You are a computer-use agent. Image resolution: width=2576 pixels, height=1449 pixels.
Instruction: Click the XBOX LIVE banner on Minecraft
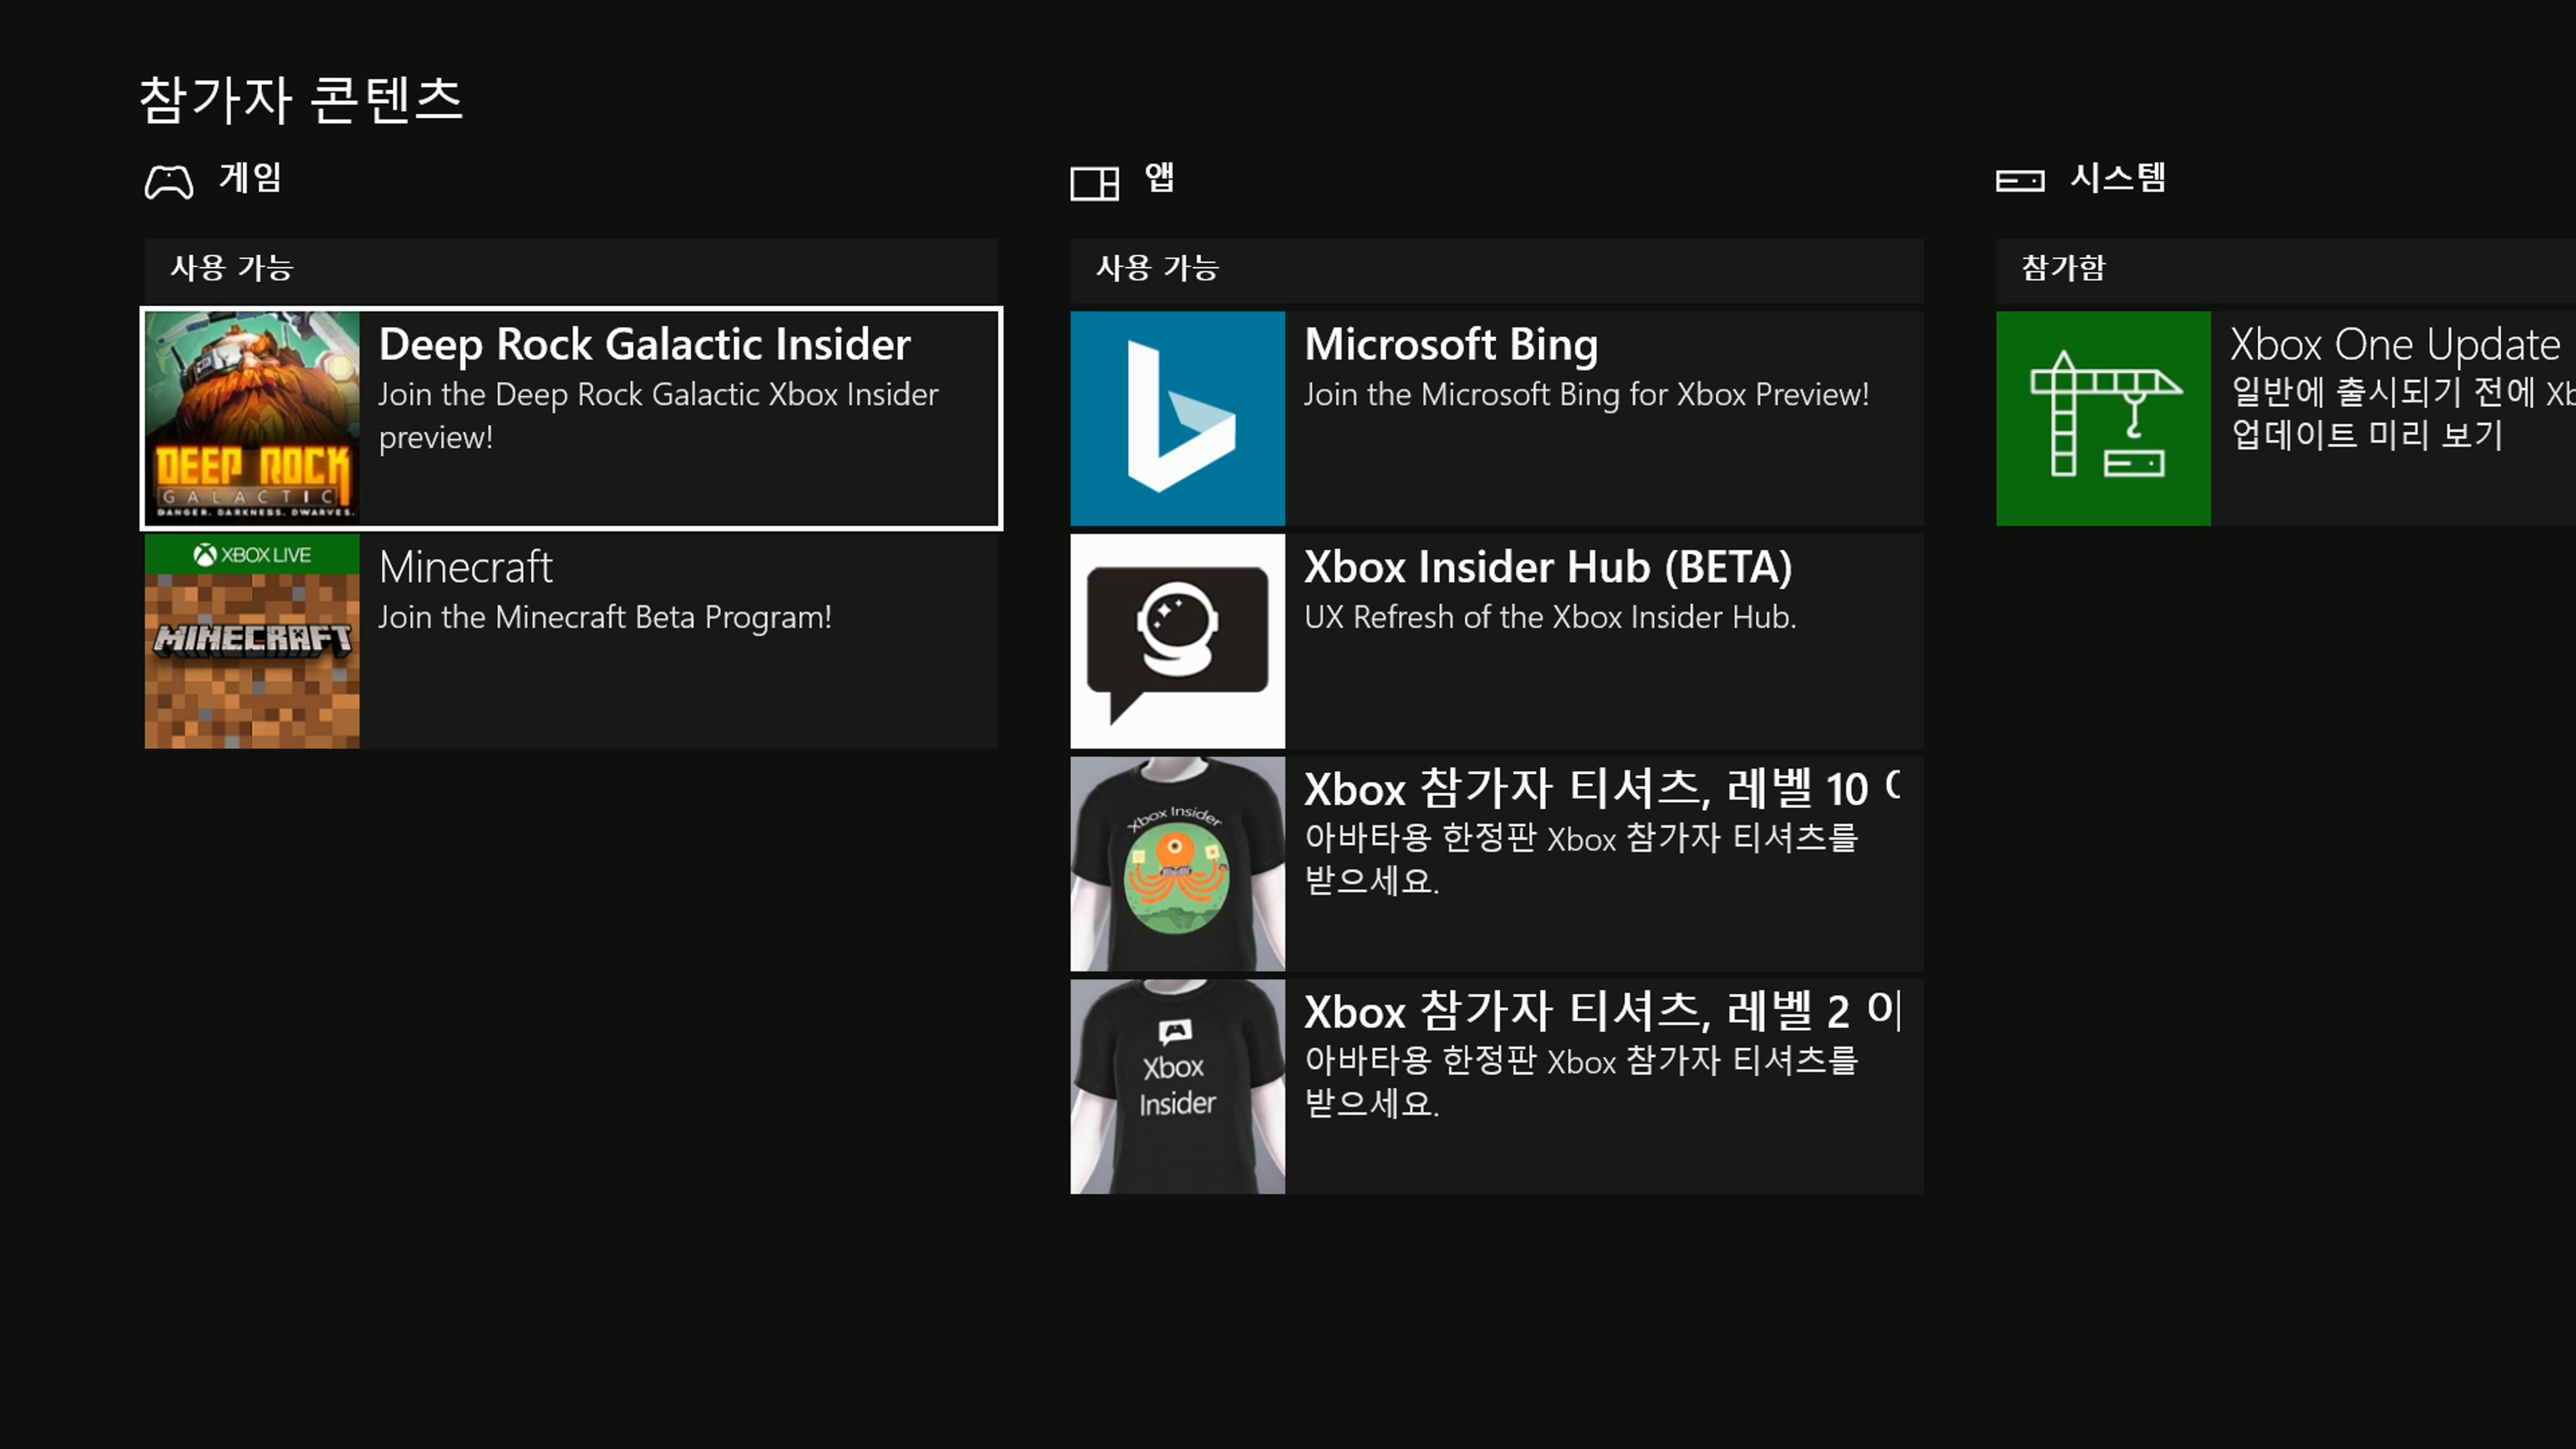(252, 554)
